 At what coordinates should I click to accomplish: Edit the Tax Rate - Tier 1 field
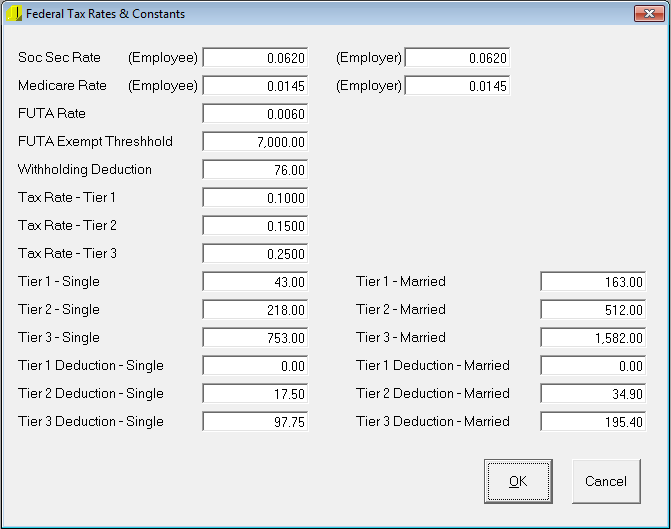point(255,198)
